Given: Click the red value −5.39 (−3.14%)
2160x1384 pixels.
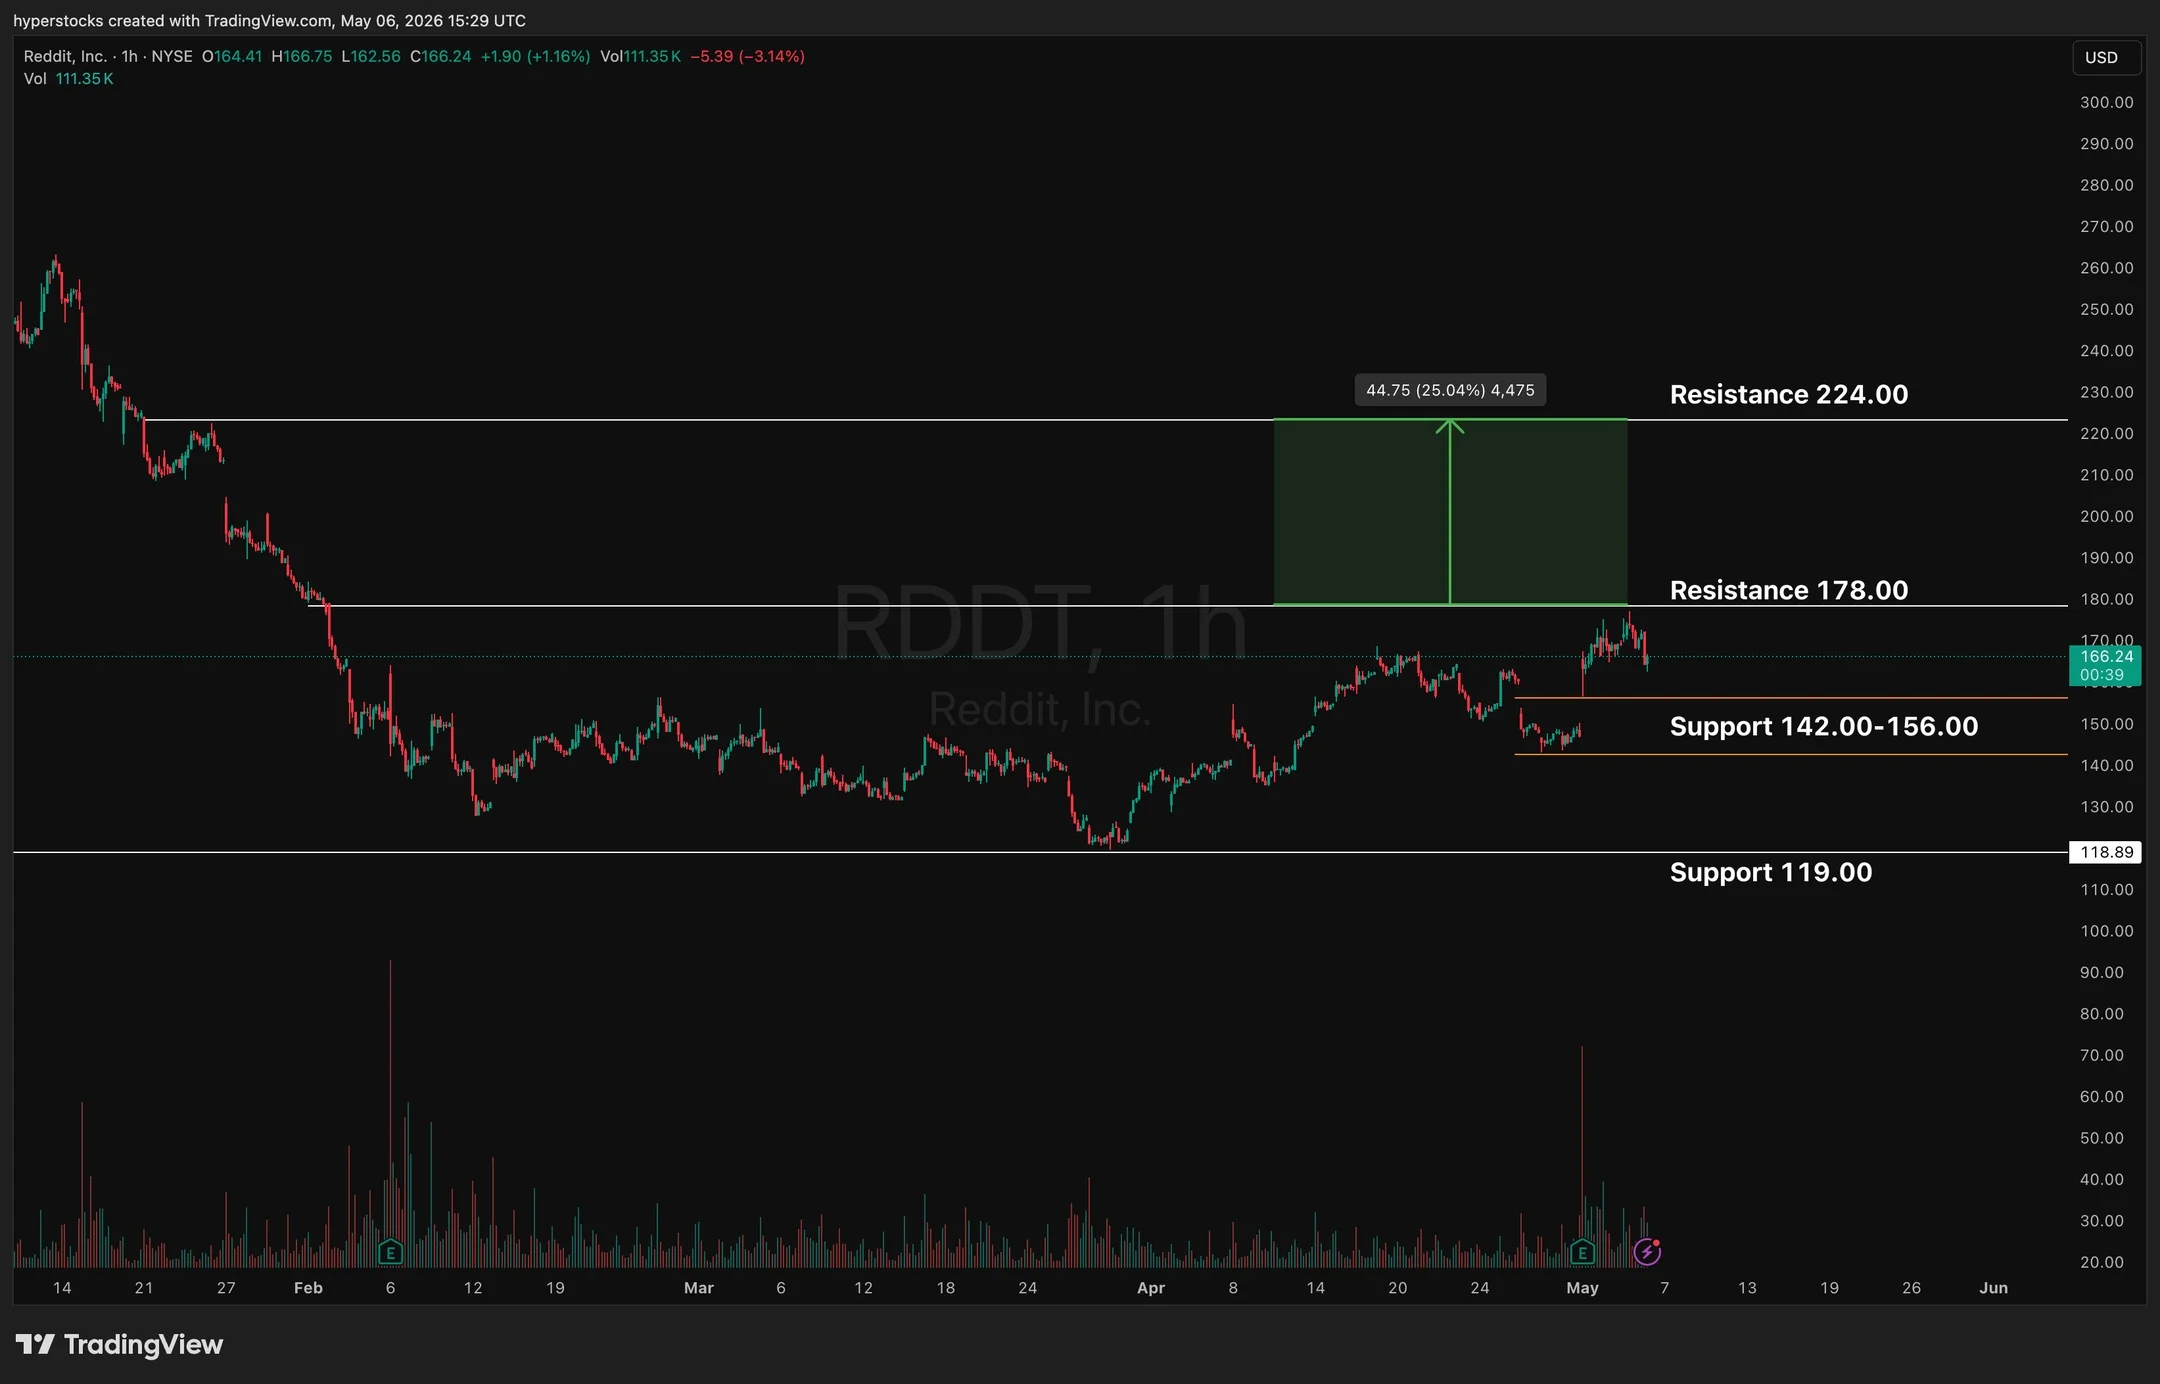Looking at the screenshot, I should [748, 57].
